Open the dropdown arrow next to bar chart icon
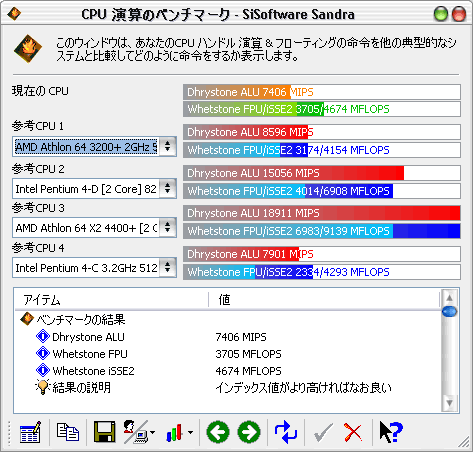 pos(190,433)
